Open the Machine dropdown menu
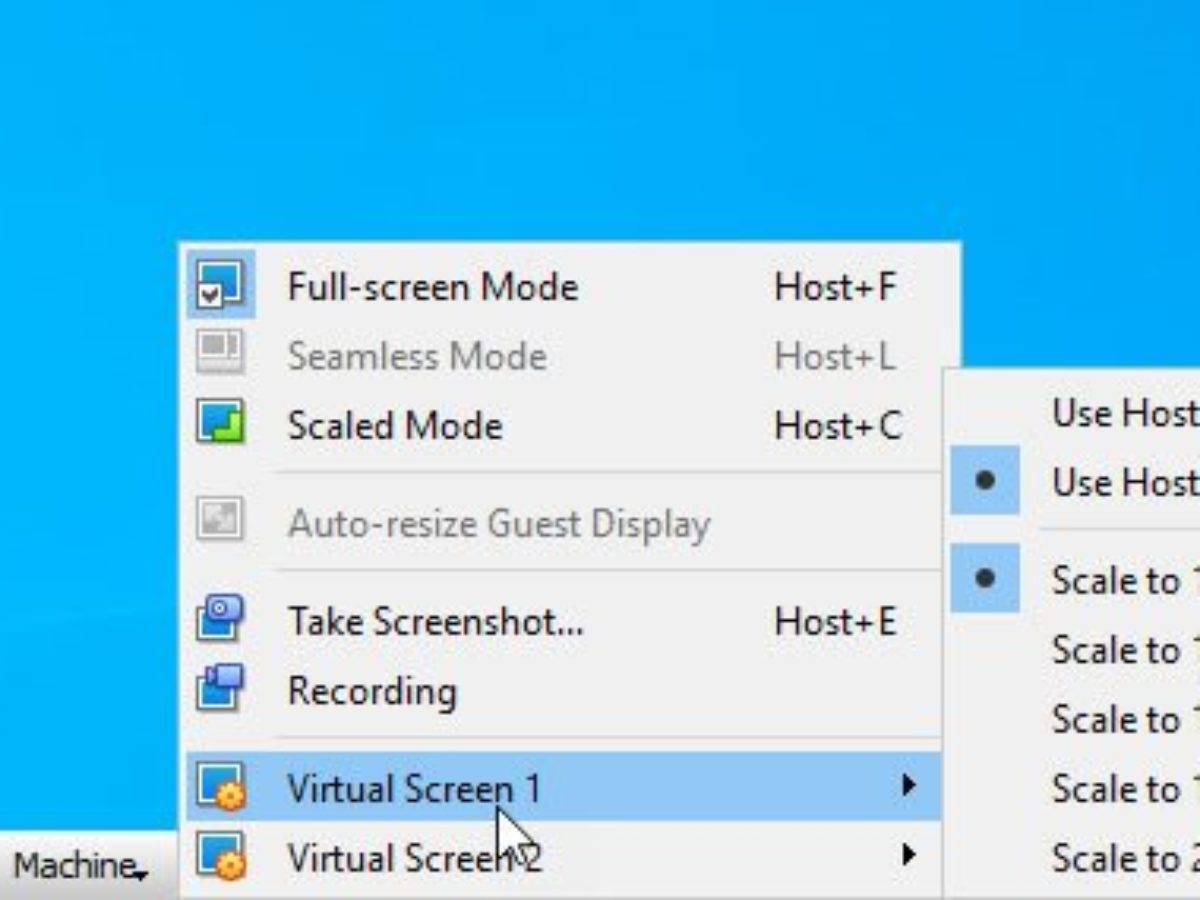The width and height of the screenshot is (1200, 900). 81,866
